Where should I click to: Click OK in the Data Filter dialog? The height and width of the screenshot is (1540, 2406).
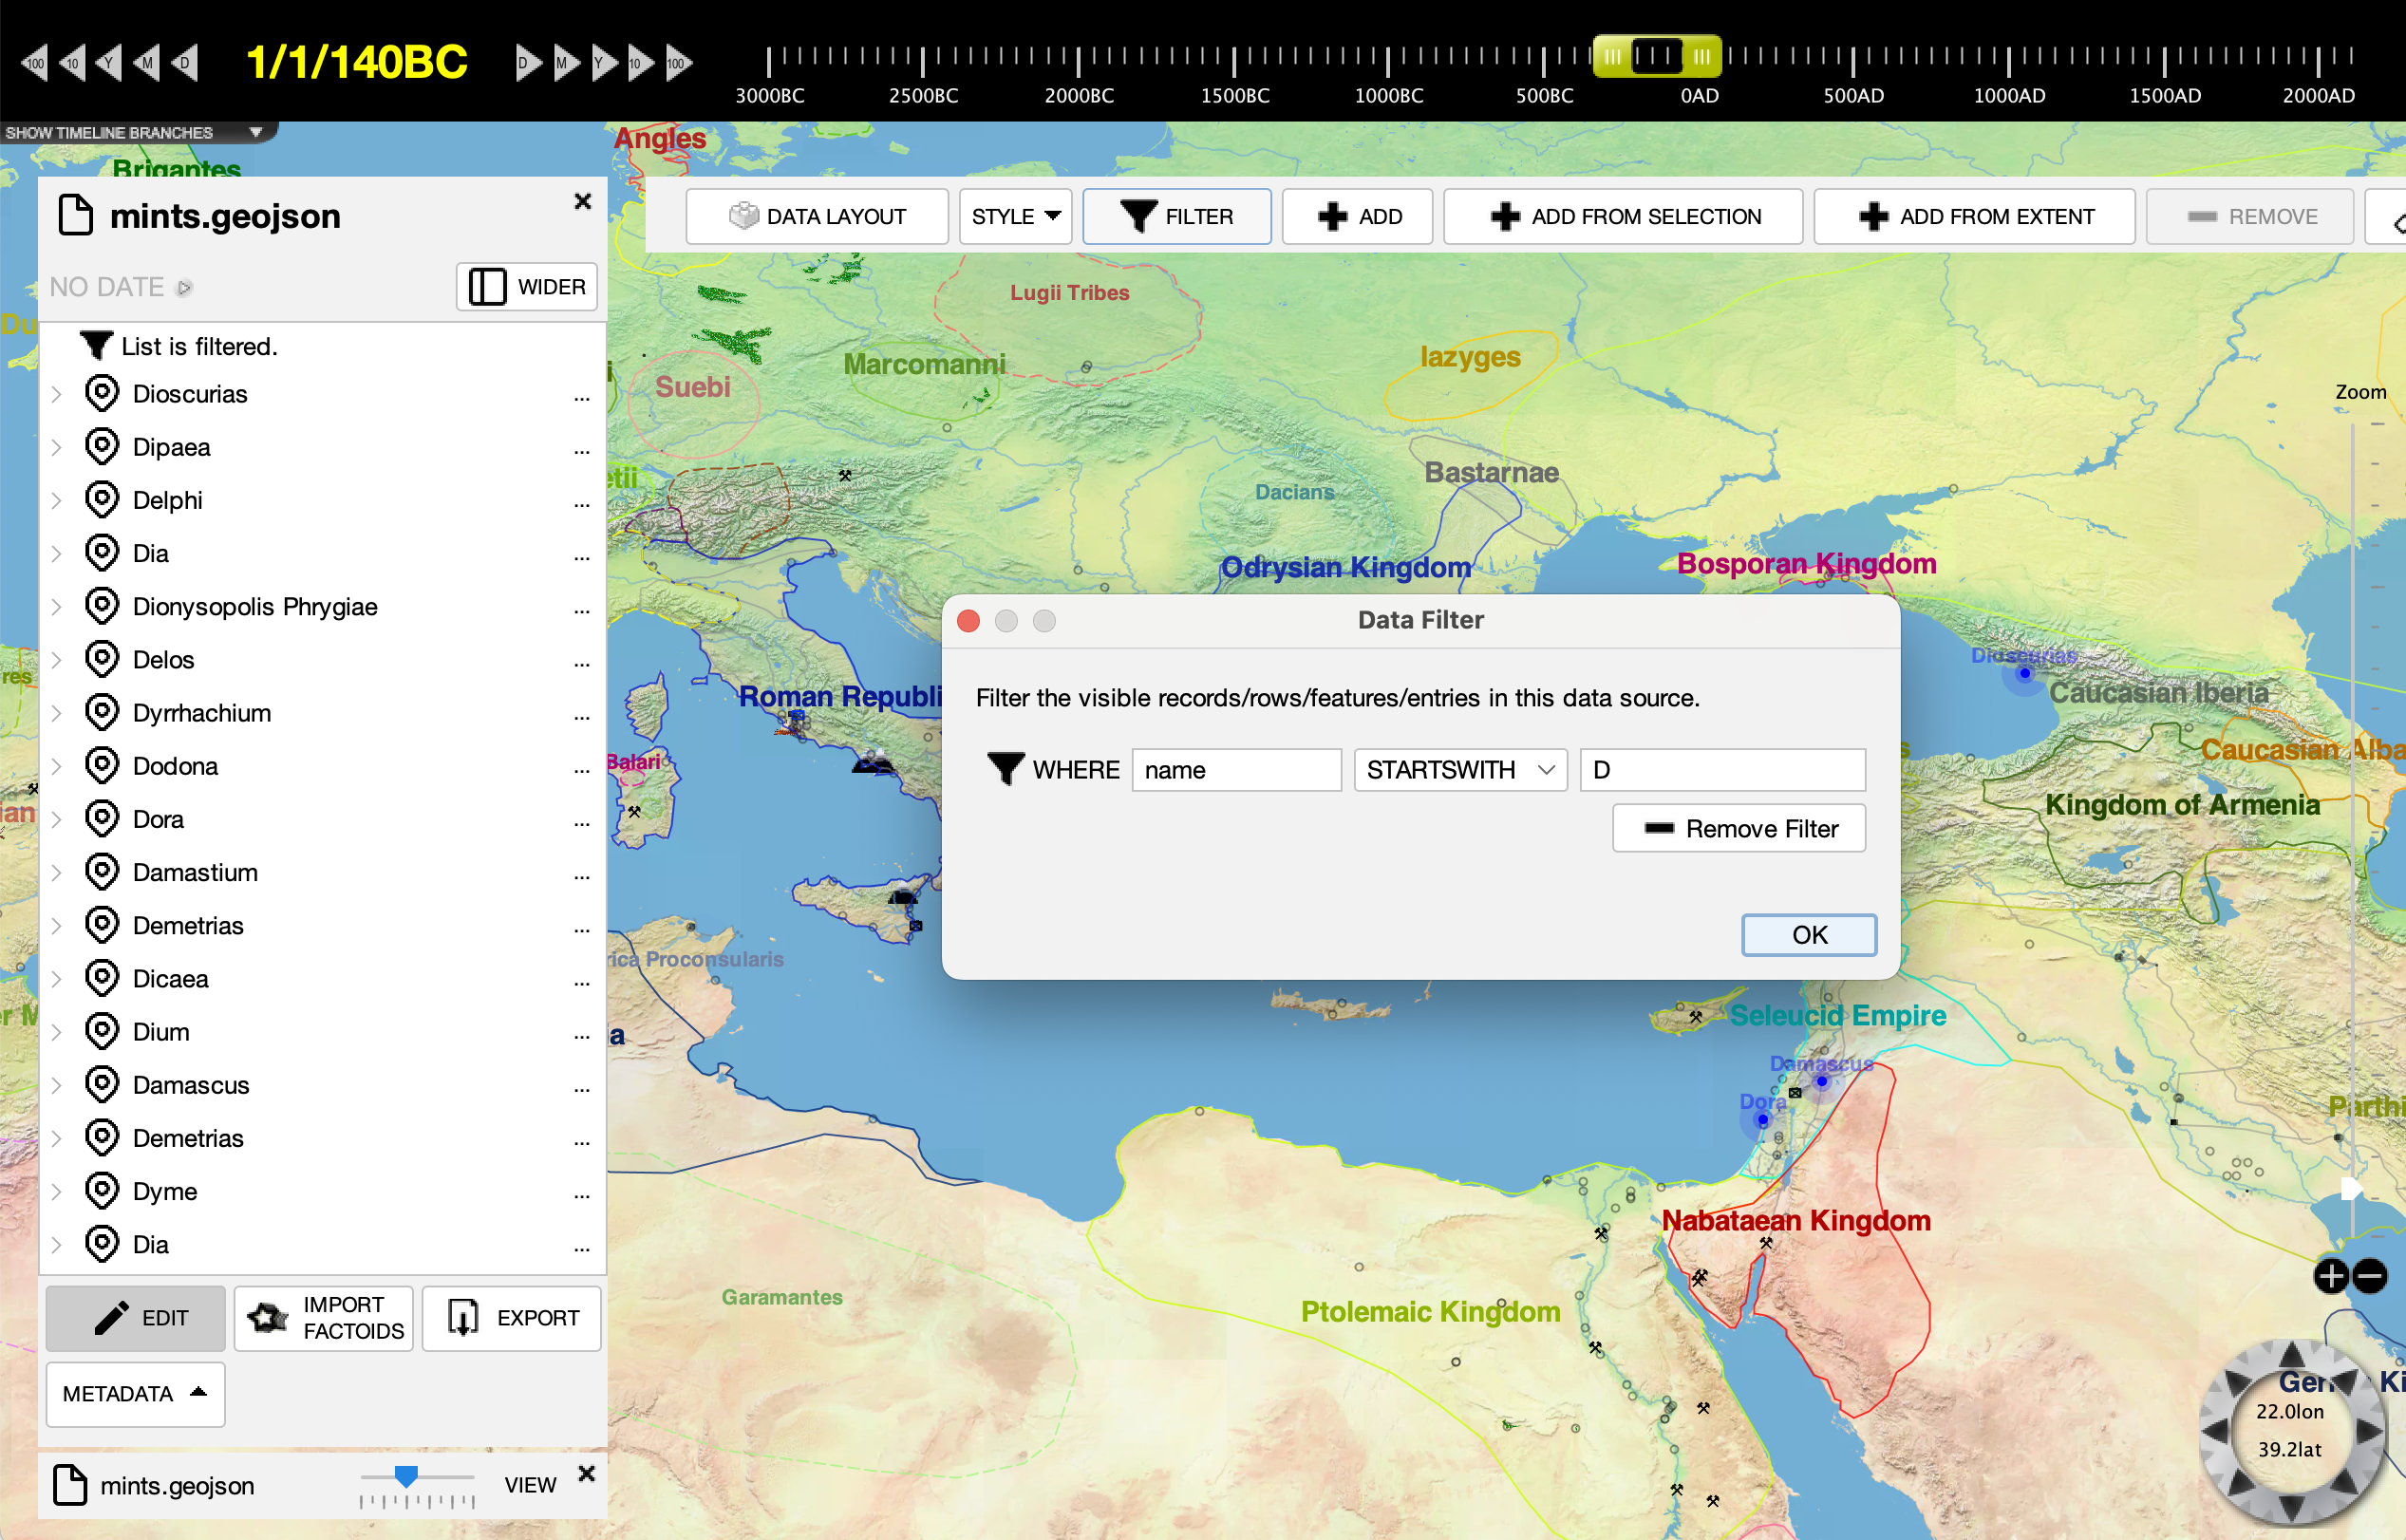1807,934
